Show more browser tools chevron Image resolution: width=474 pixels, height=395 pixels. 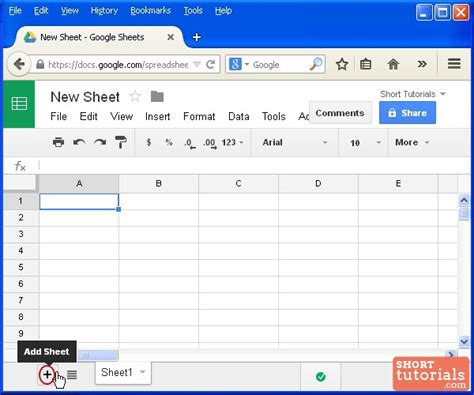[422, 64]
